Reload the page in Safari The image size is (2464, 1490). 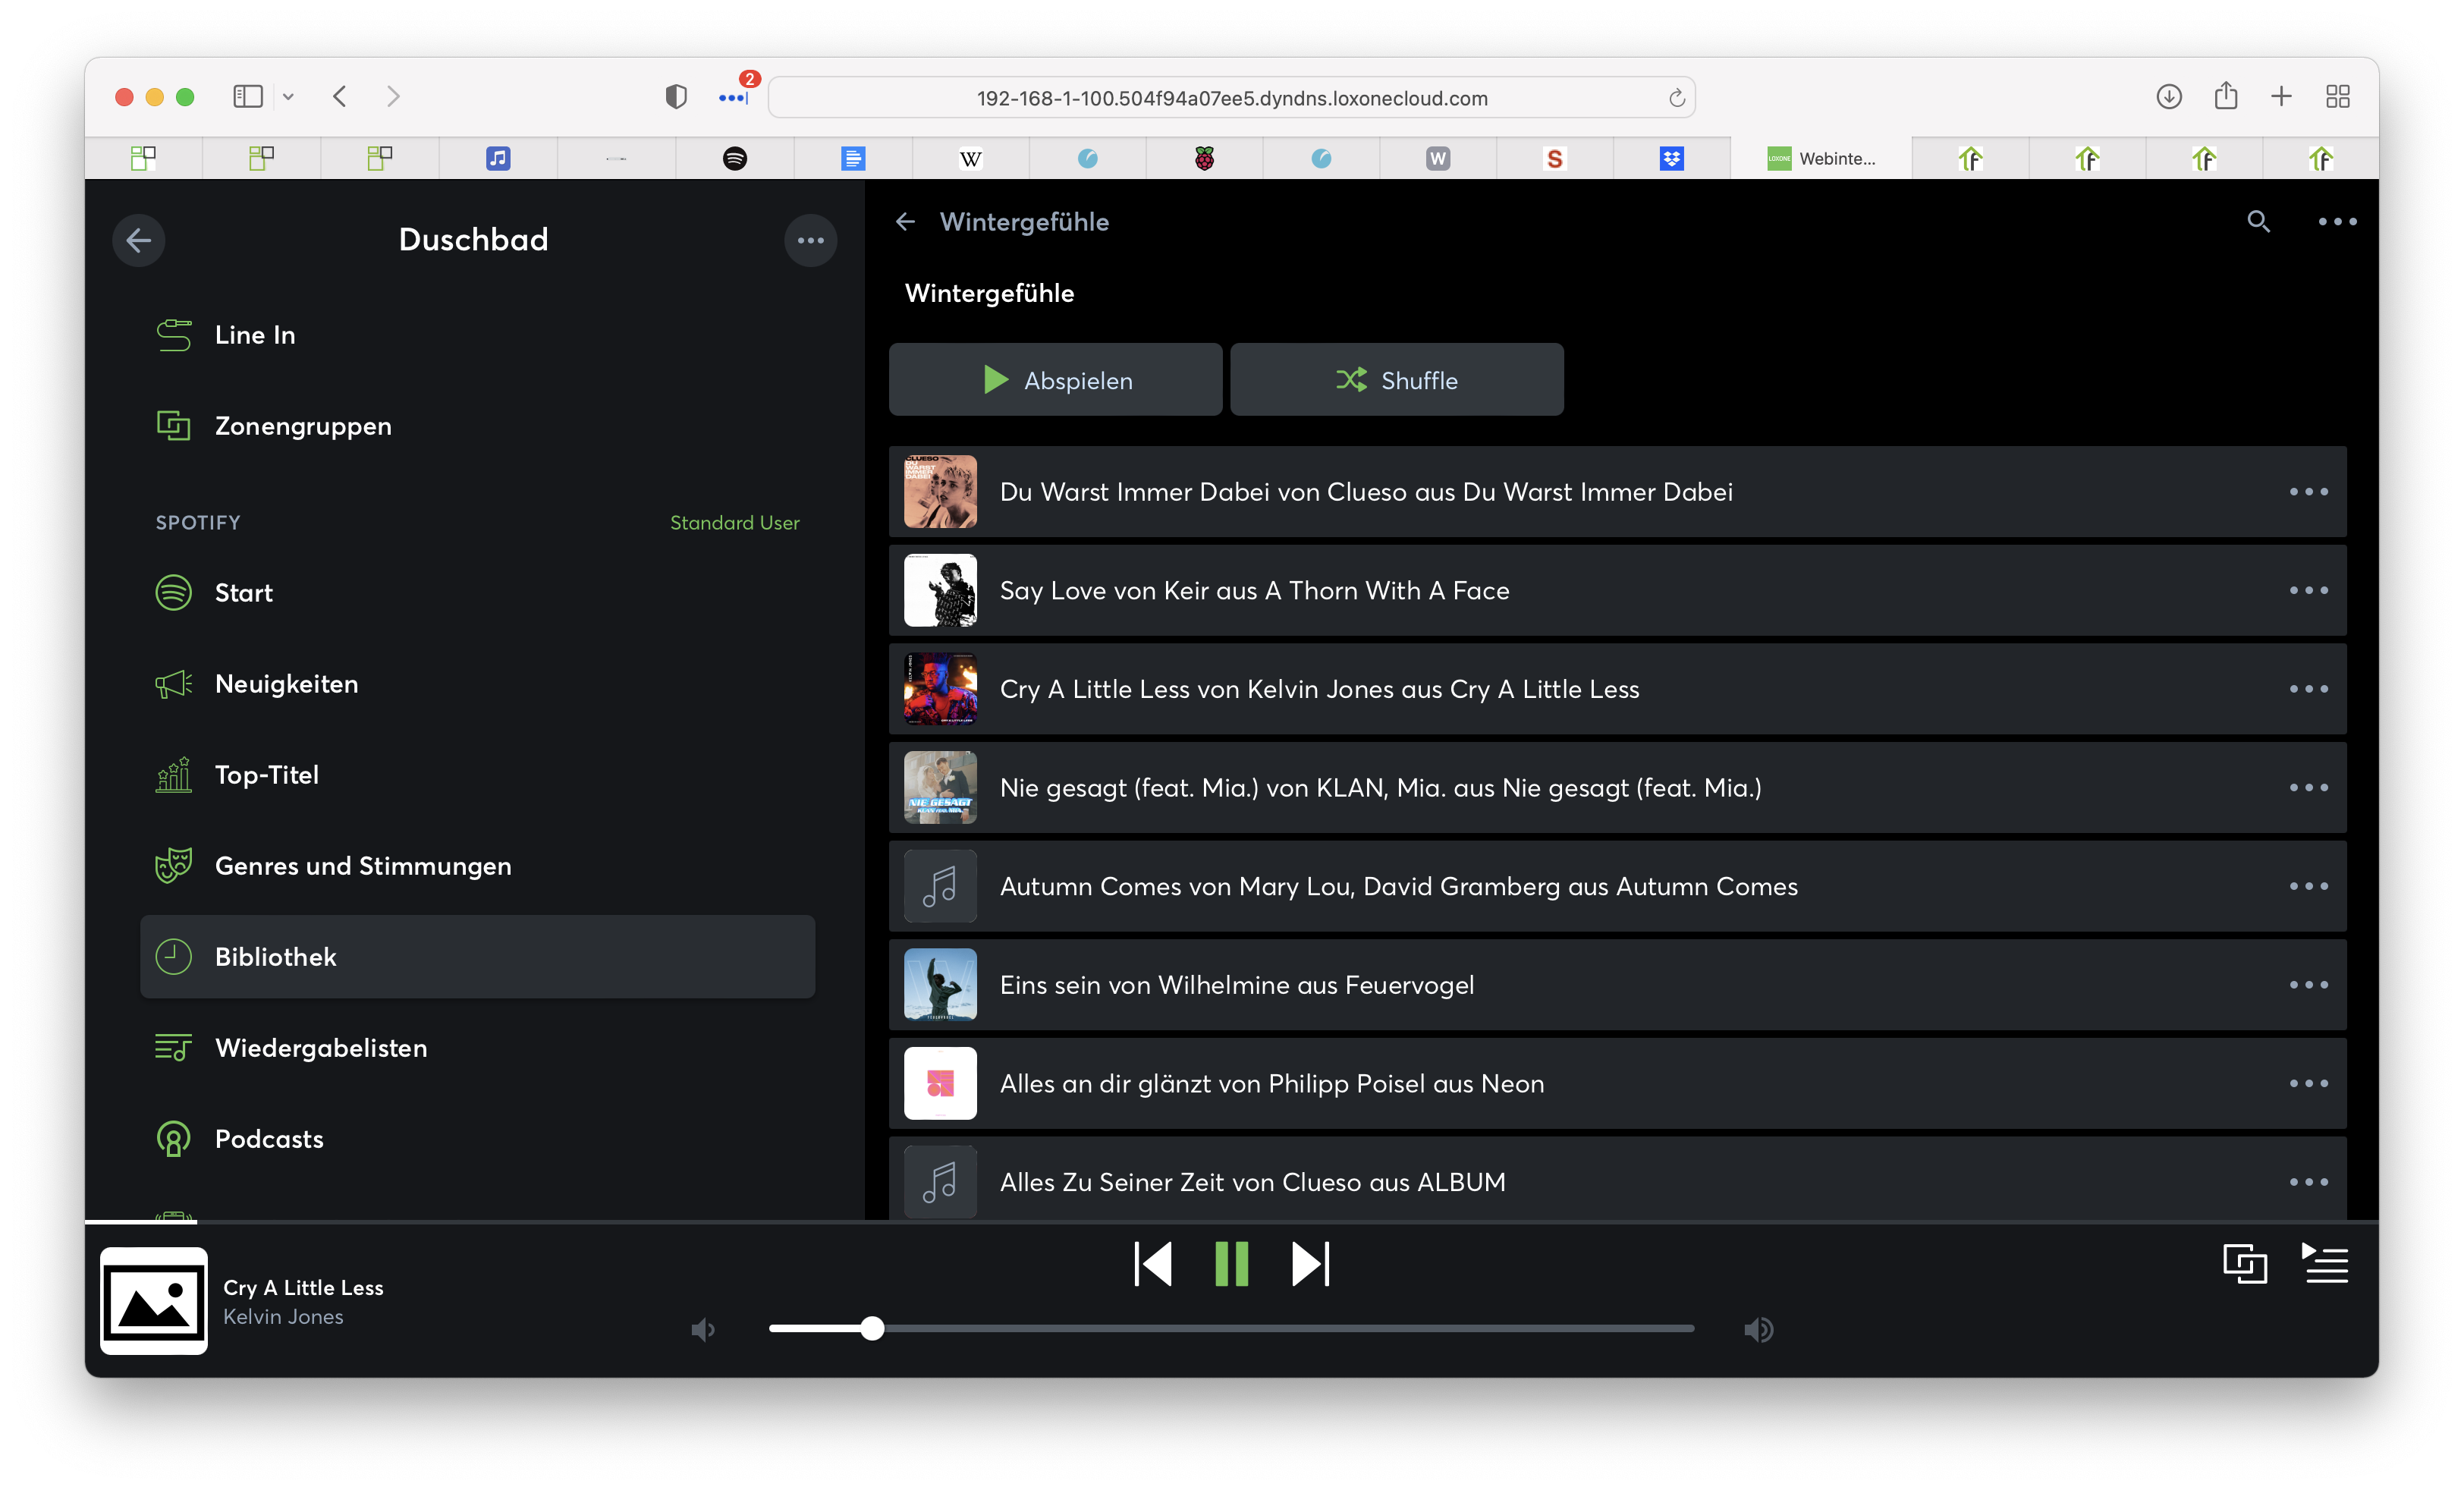pos(1676,98)
